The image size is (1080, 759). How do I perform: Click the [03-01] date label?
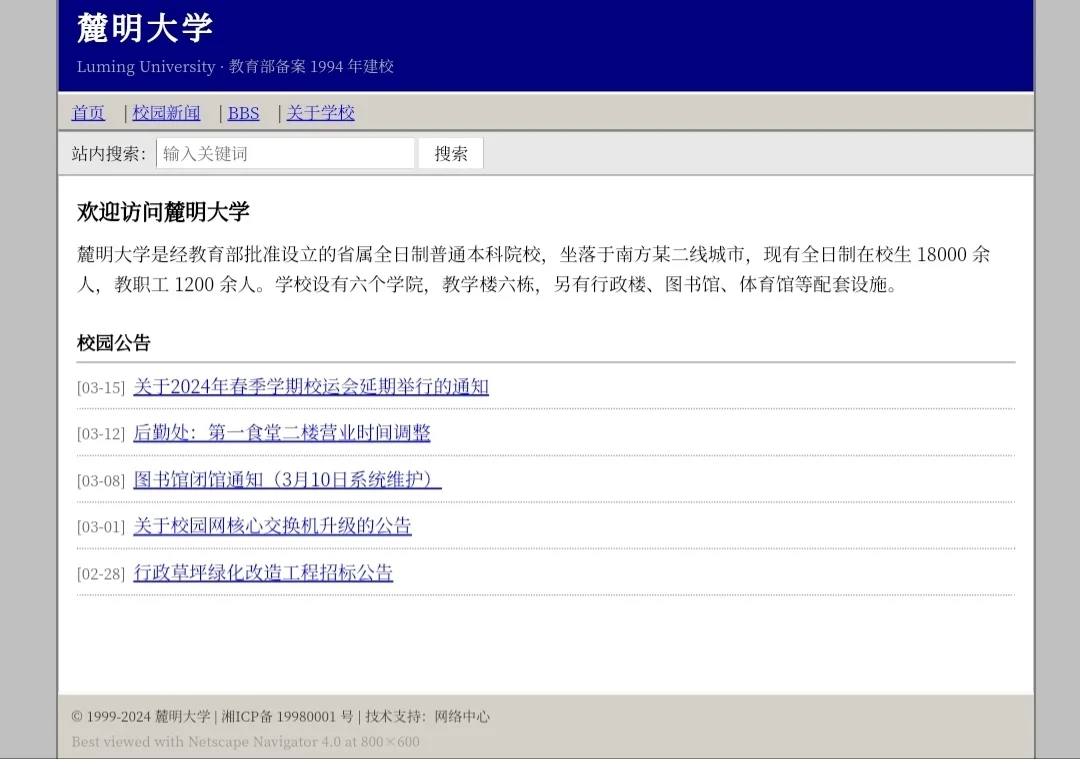pyautogui.click(x=101, y=527)
